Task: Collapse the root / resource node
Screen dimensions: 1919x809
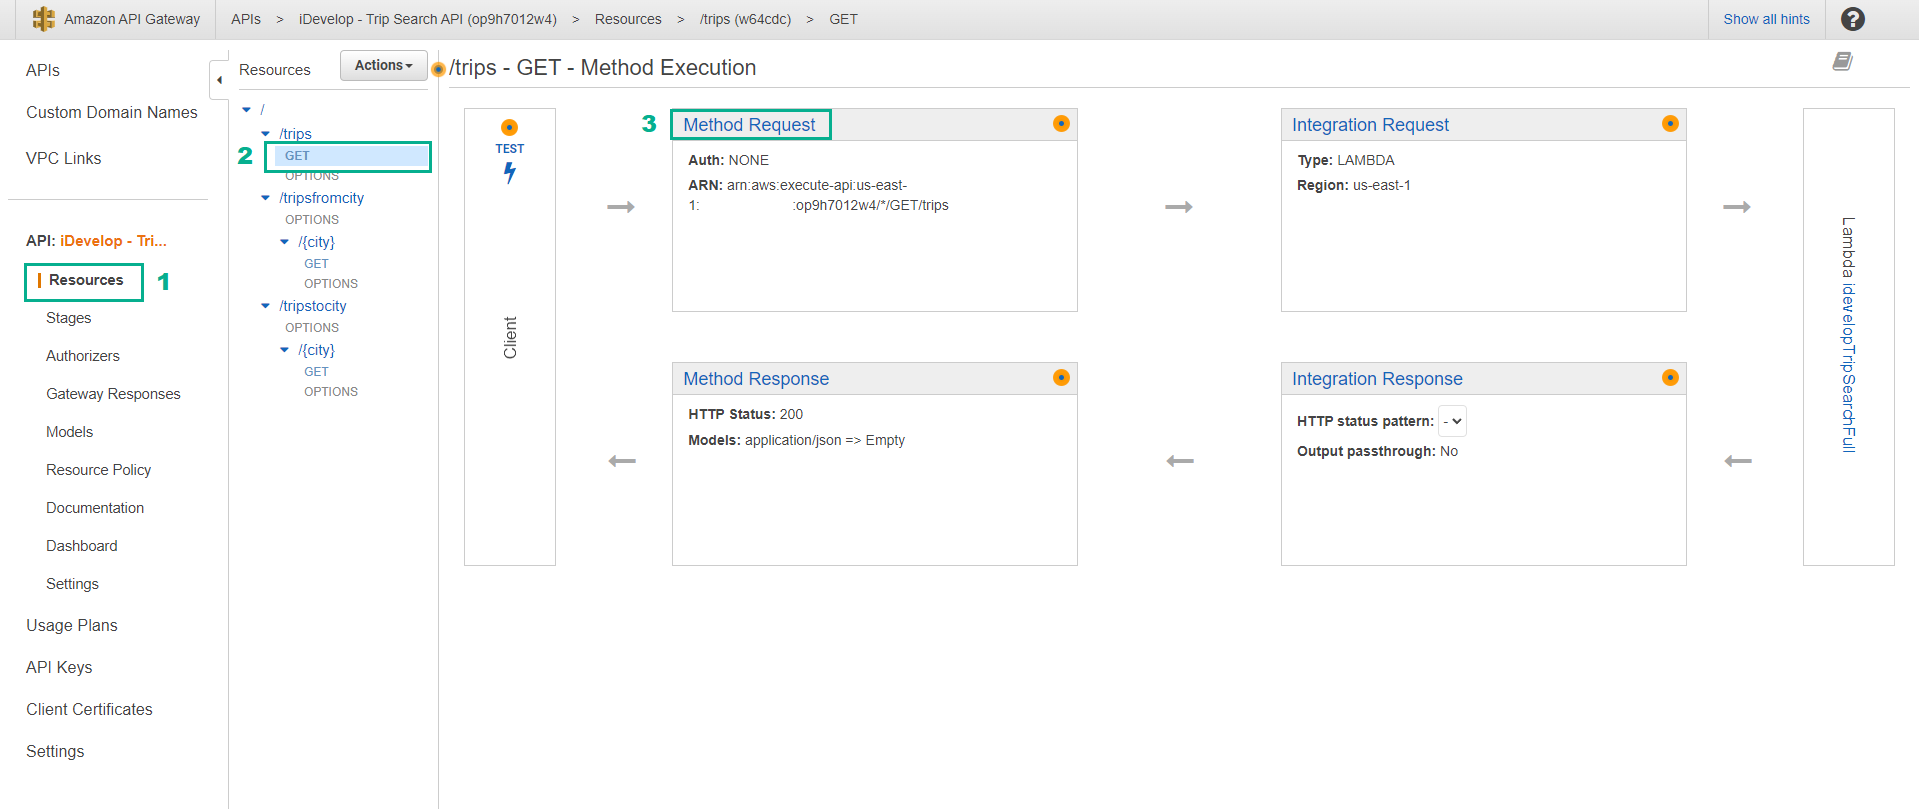Action: pyautogui.click(x=246, y=109)
